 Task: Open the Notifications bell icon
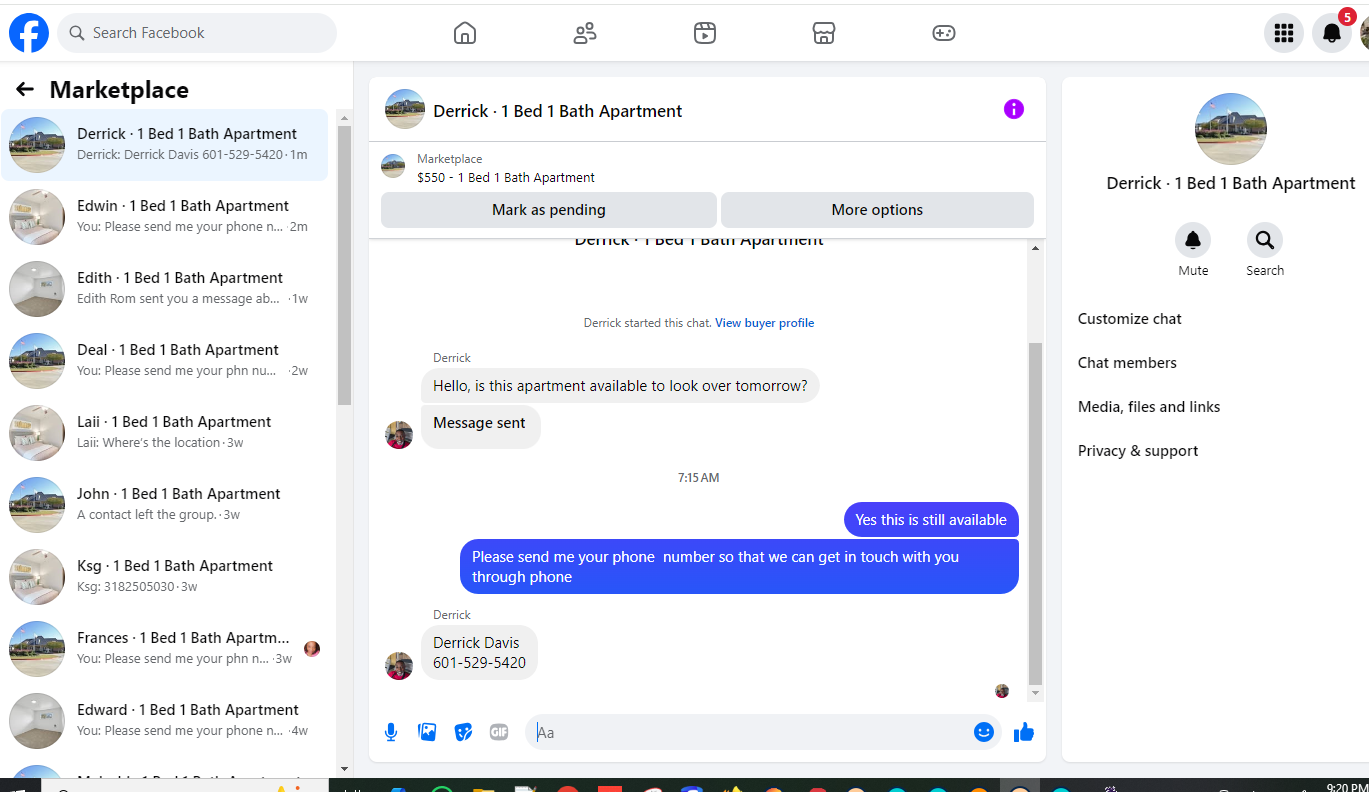1332,33
